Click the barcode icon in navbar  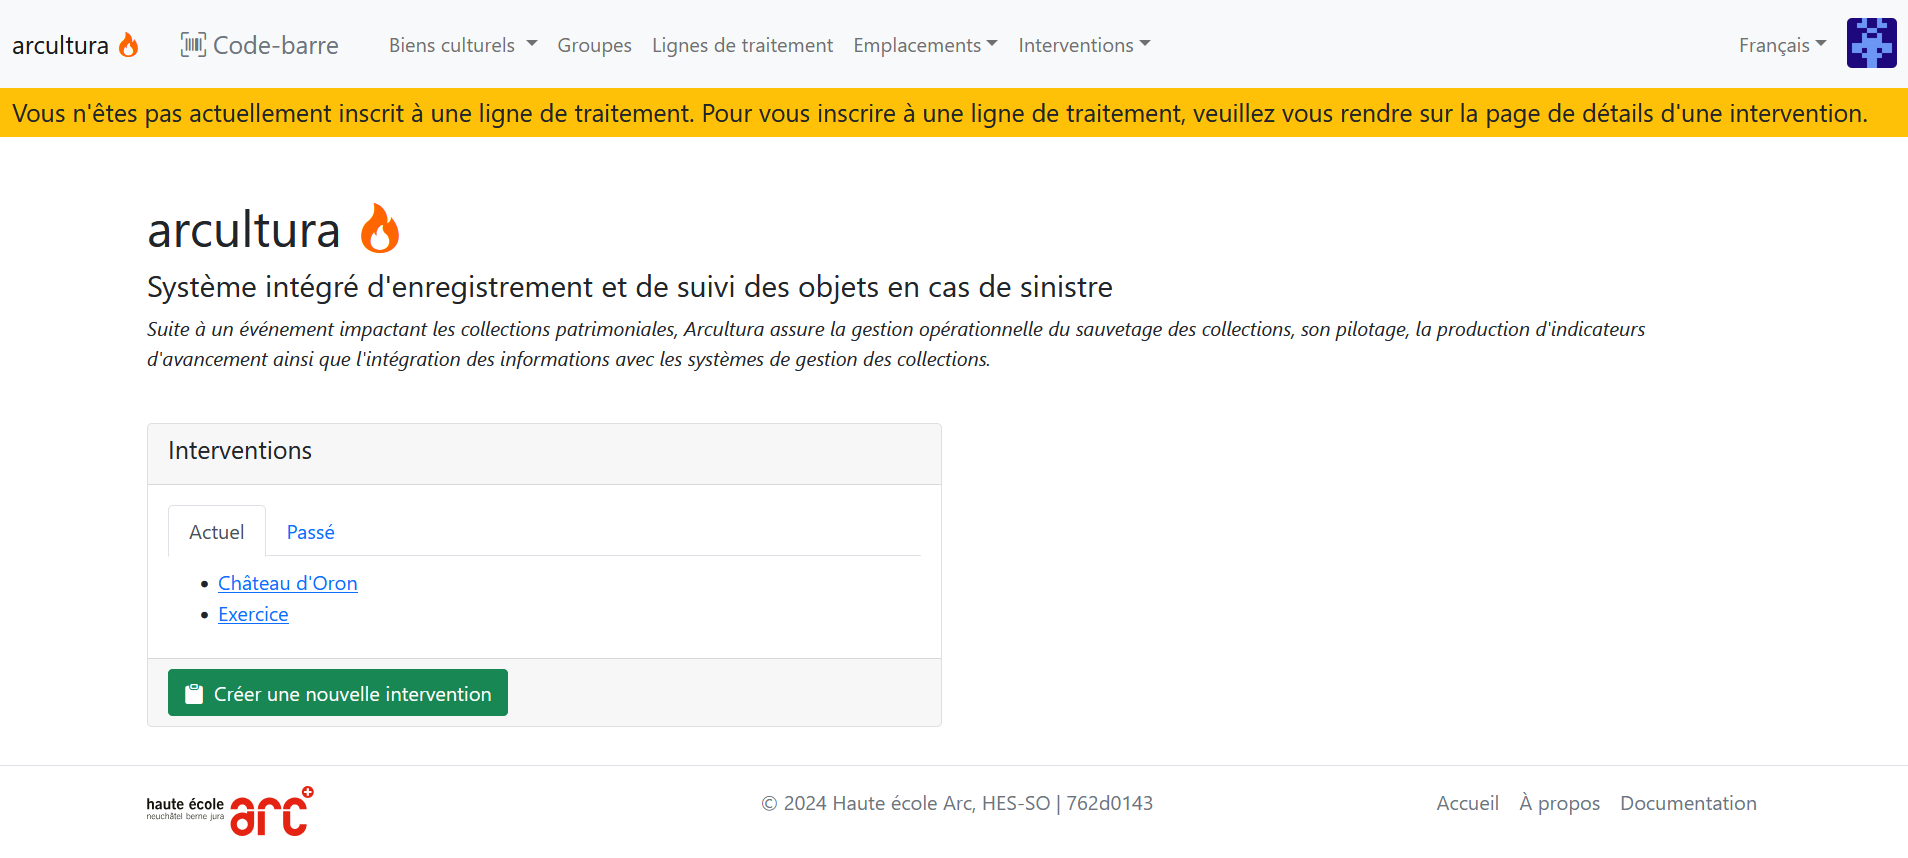pyautogui.click(x=193, y=45)
